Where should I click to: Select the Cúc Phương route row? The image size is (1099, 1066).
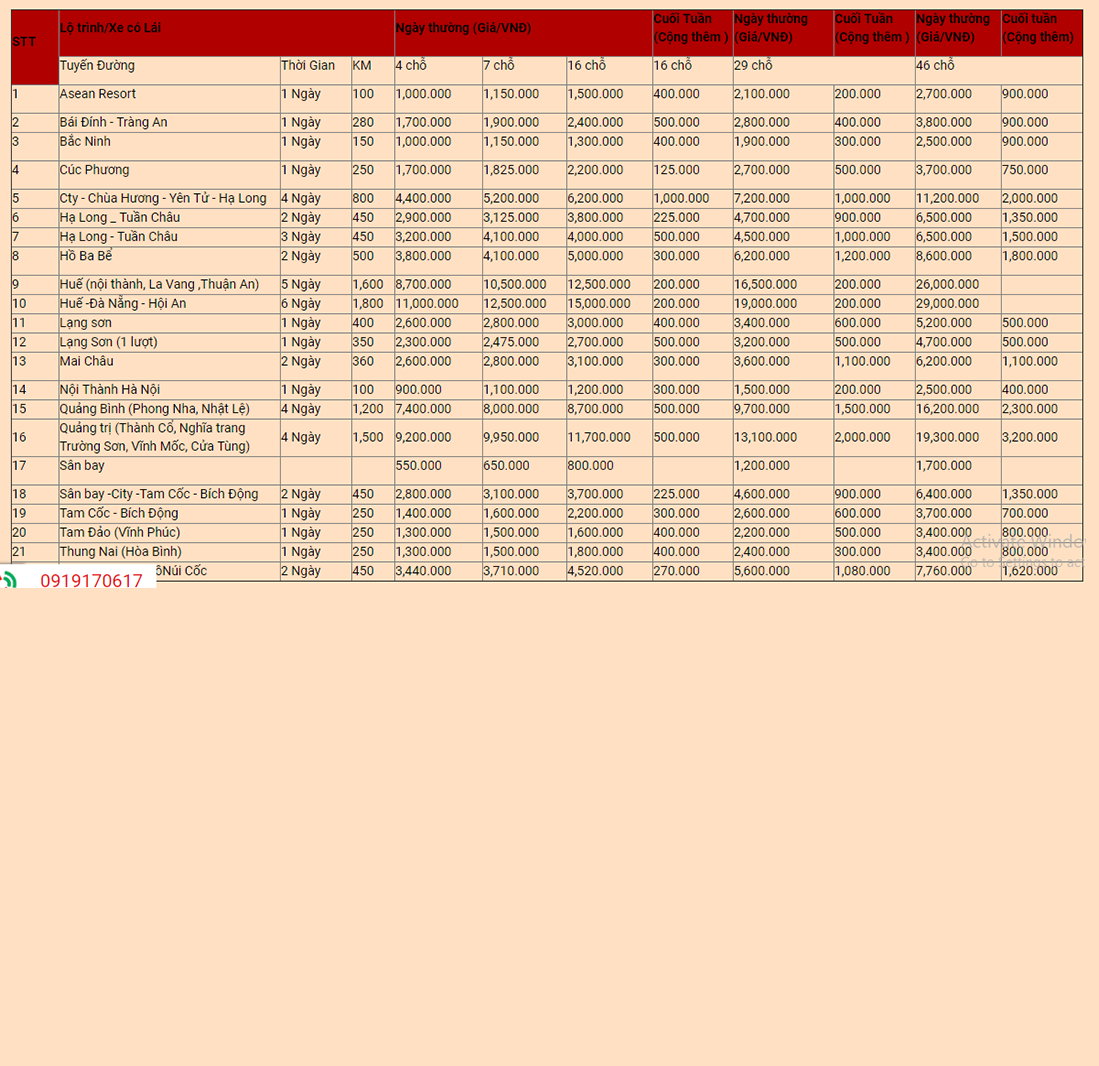tap(94, 170)
